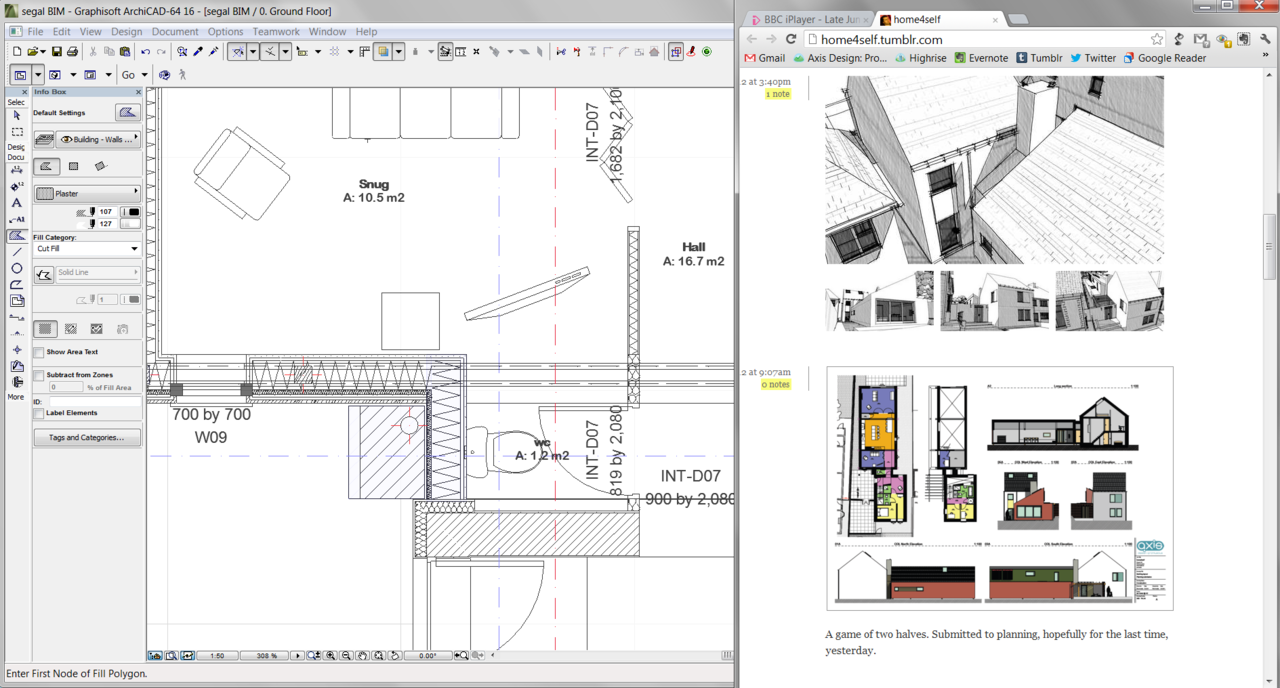The image size is (1280, 688).
Task: Enable the Show Area Text checkbox
Action: [39, 352]
